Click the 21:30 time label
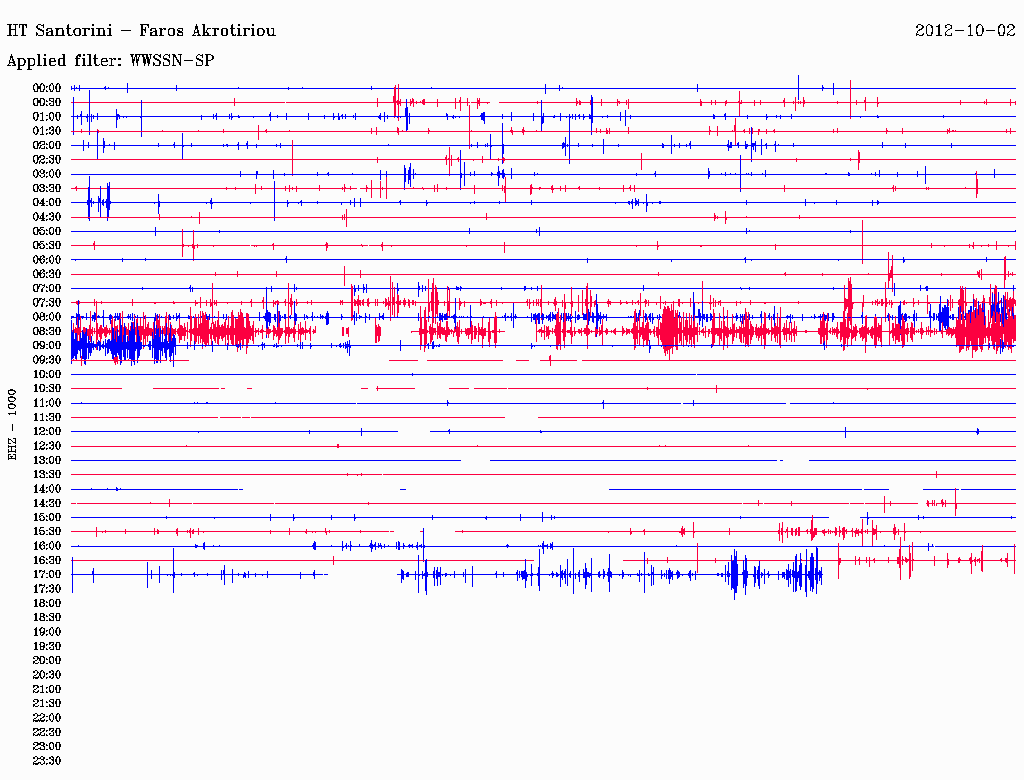1024x780 pixels. click(47, 704)
